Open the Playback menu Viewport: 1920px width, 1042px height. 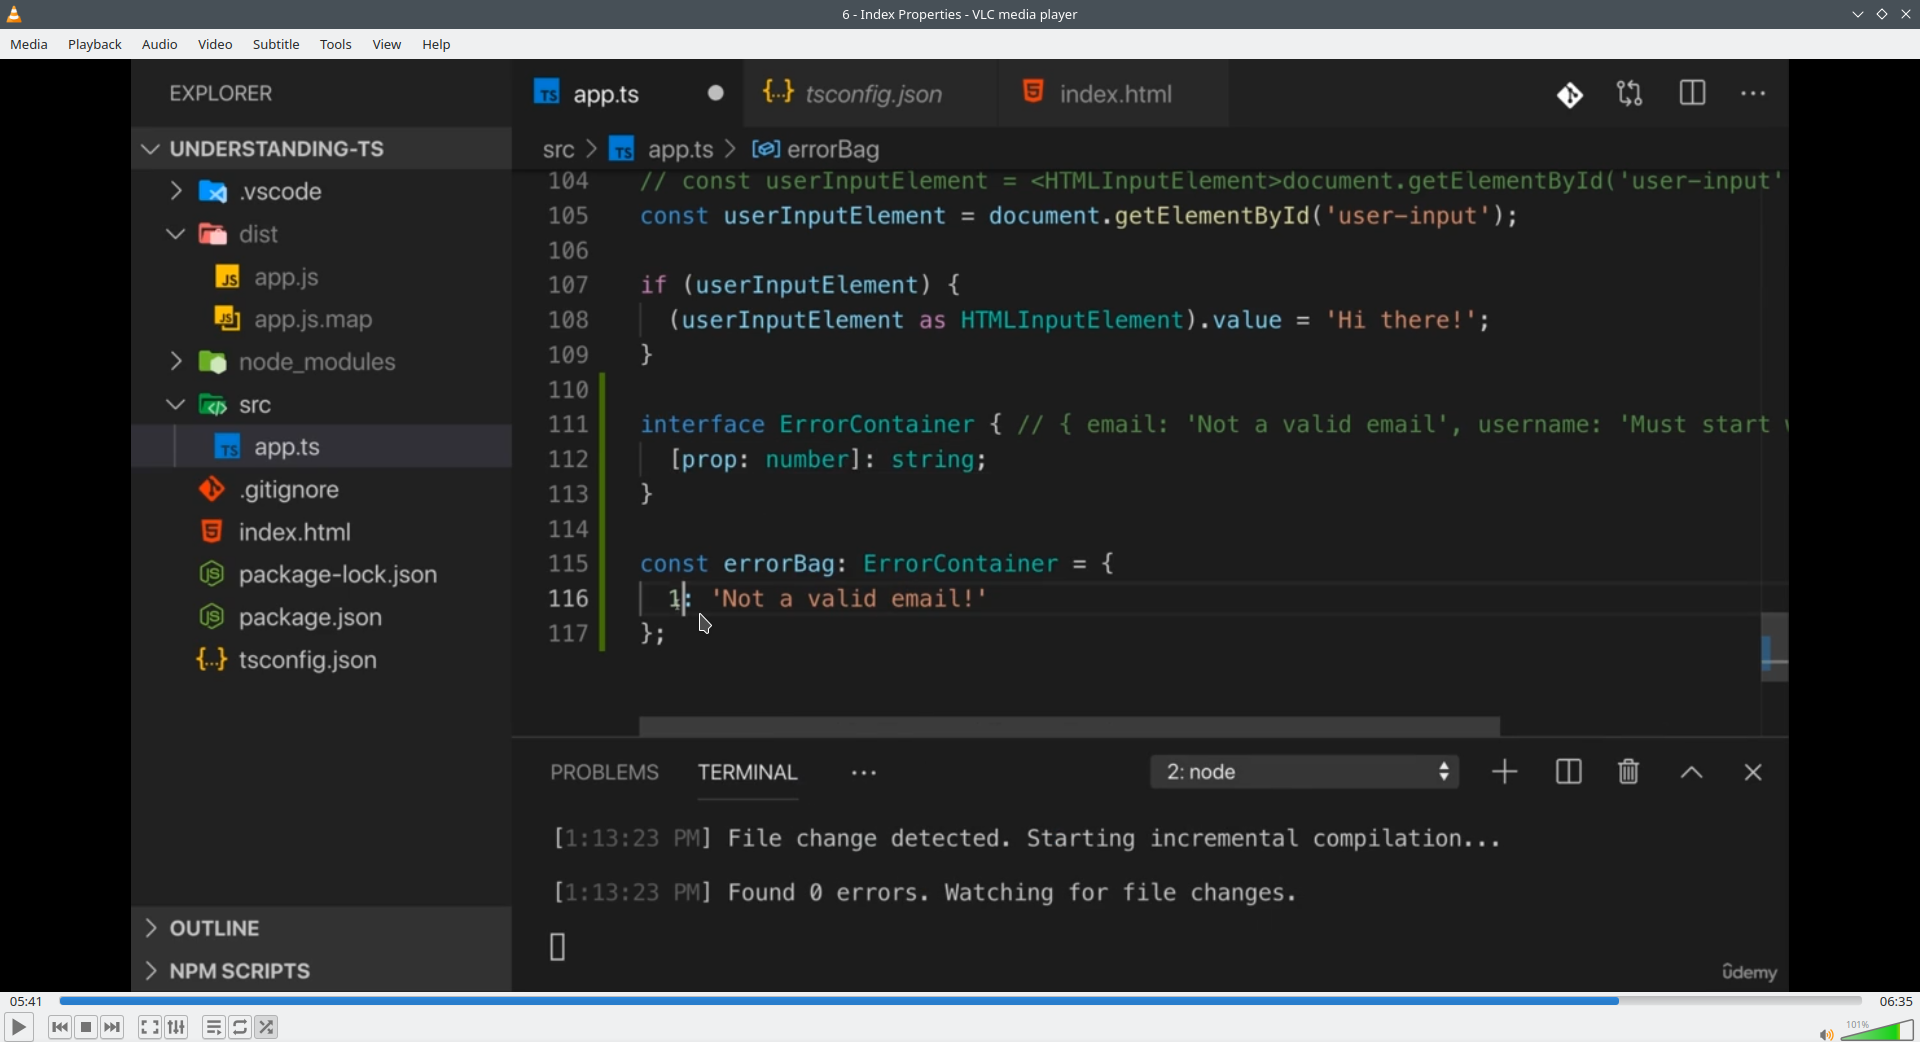[95, 45]
